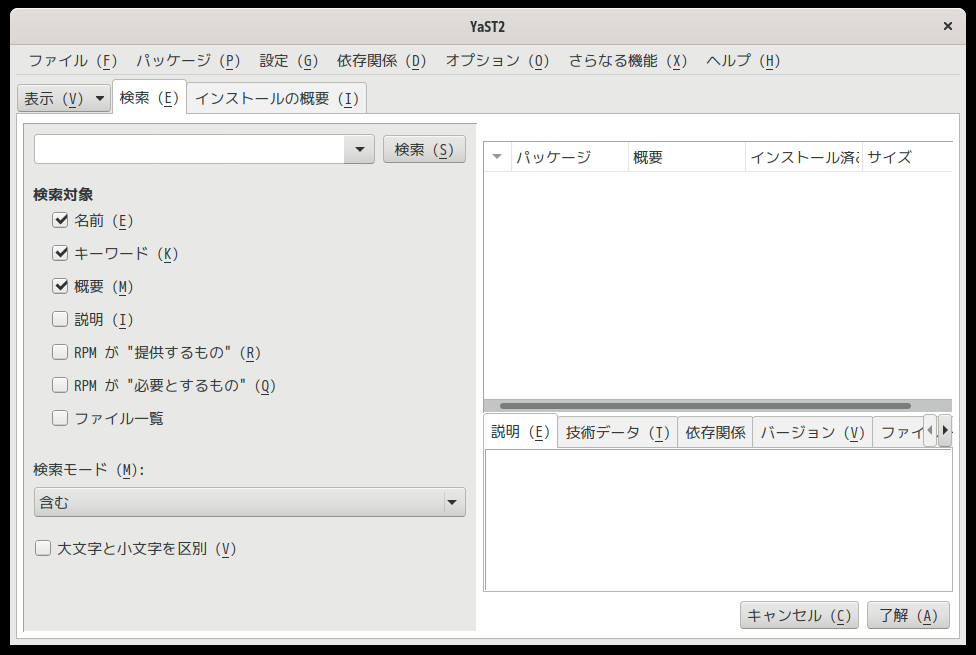Open the ファイル (F) menu
976x655 pixels.
(x=73, y=60)
